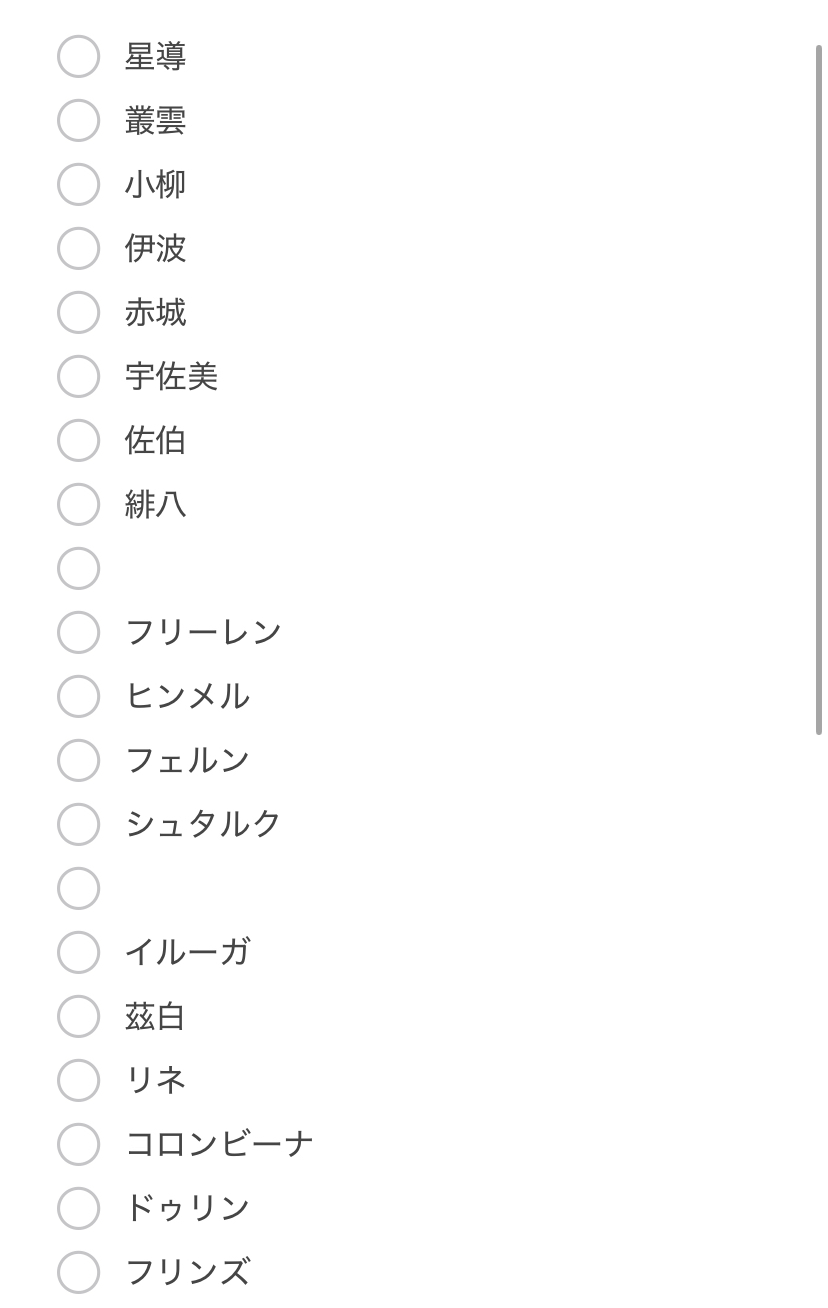Select the シュタルク option

(x=78, y=824)
